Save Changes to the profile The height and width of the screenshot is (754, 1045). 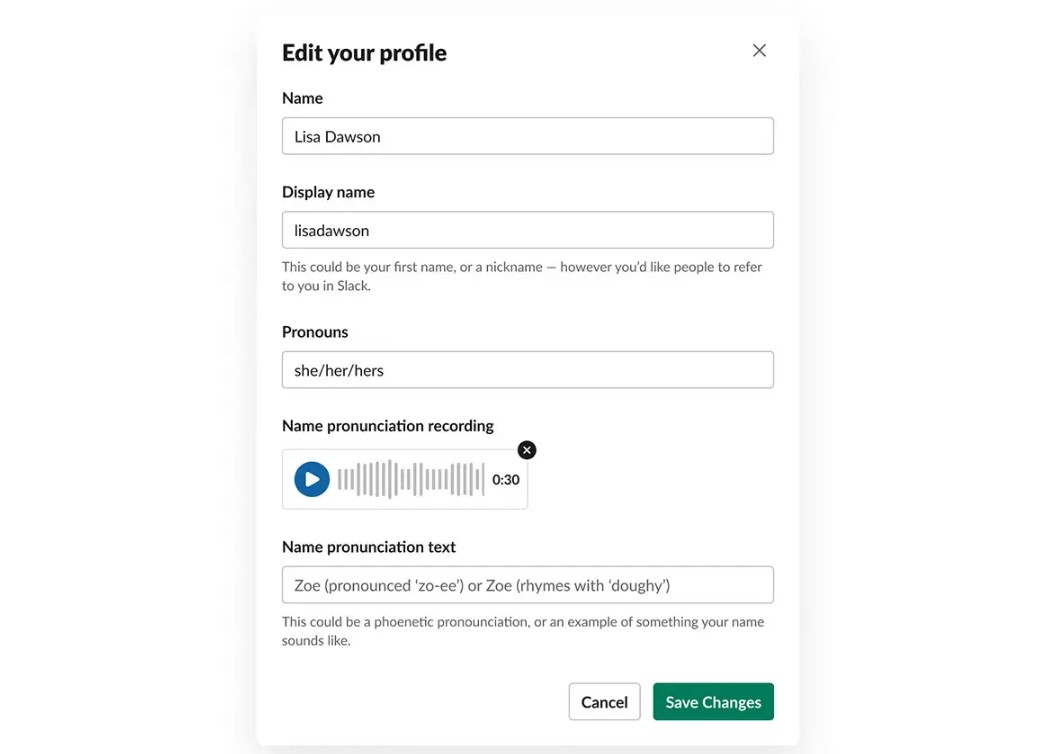tap(713, 701)
